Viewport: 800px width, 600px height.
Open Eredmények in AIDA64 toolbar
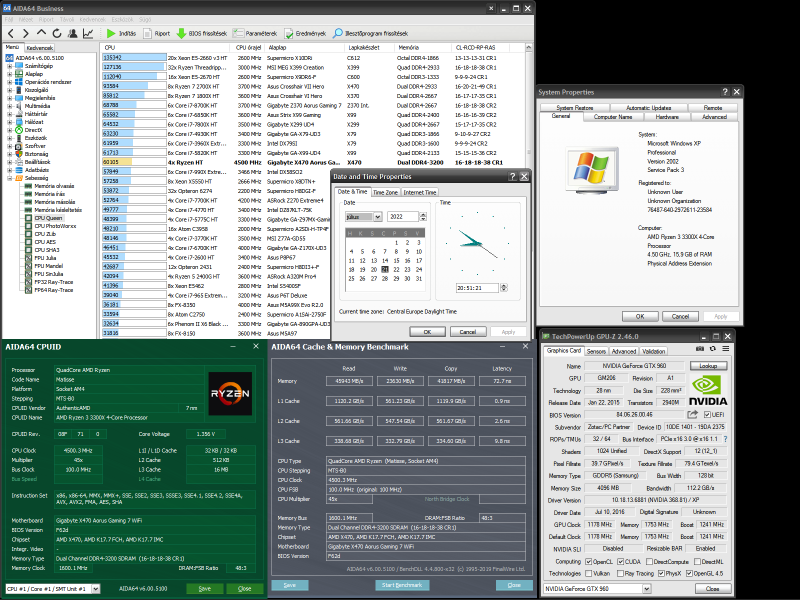305,34
